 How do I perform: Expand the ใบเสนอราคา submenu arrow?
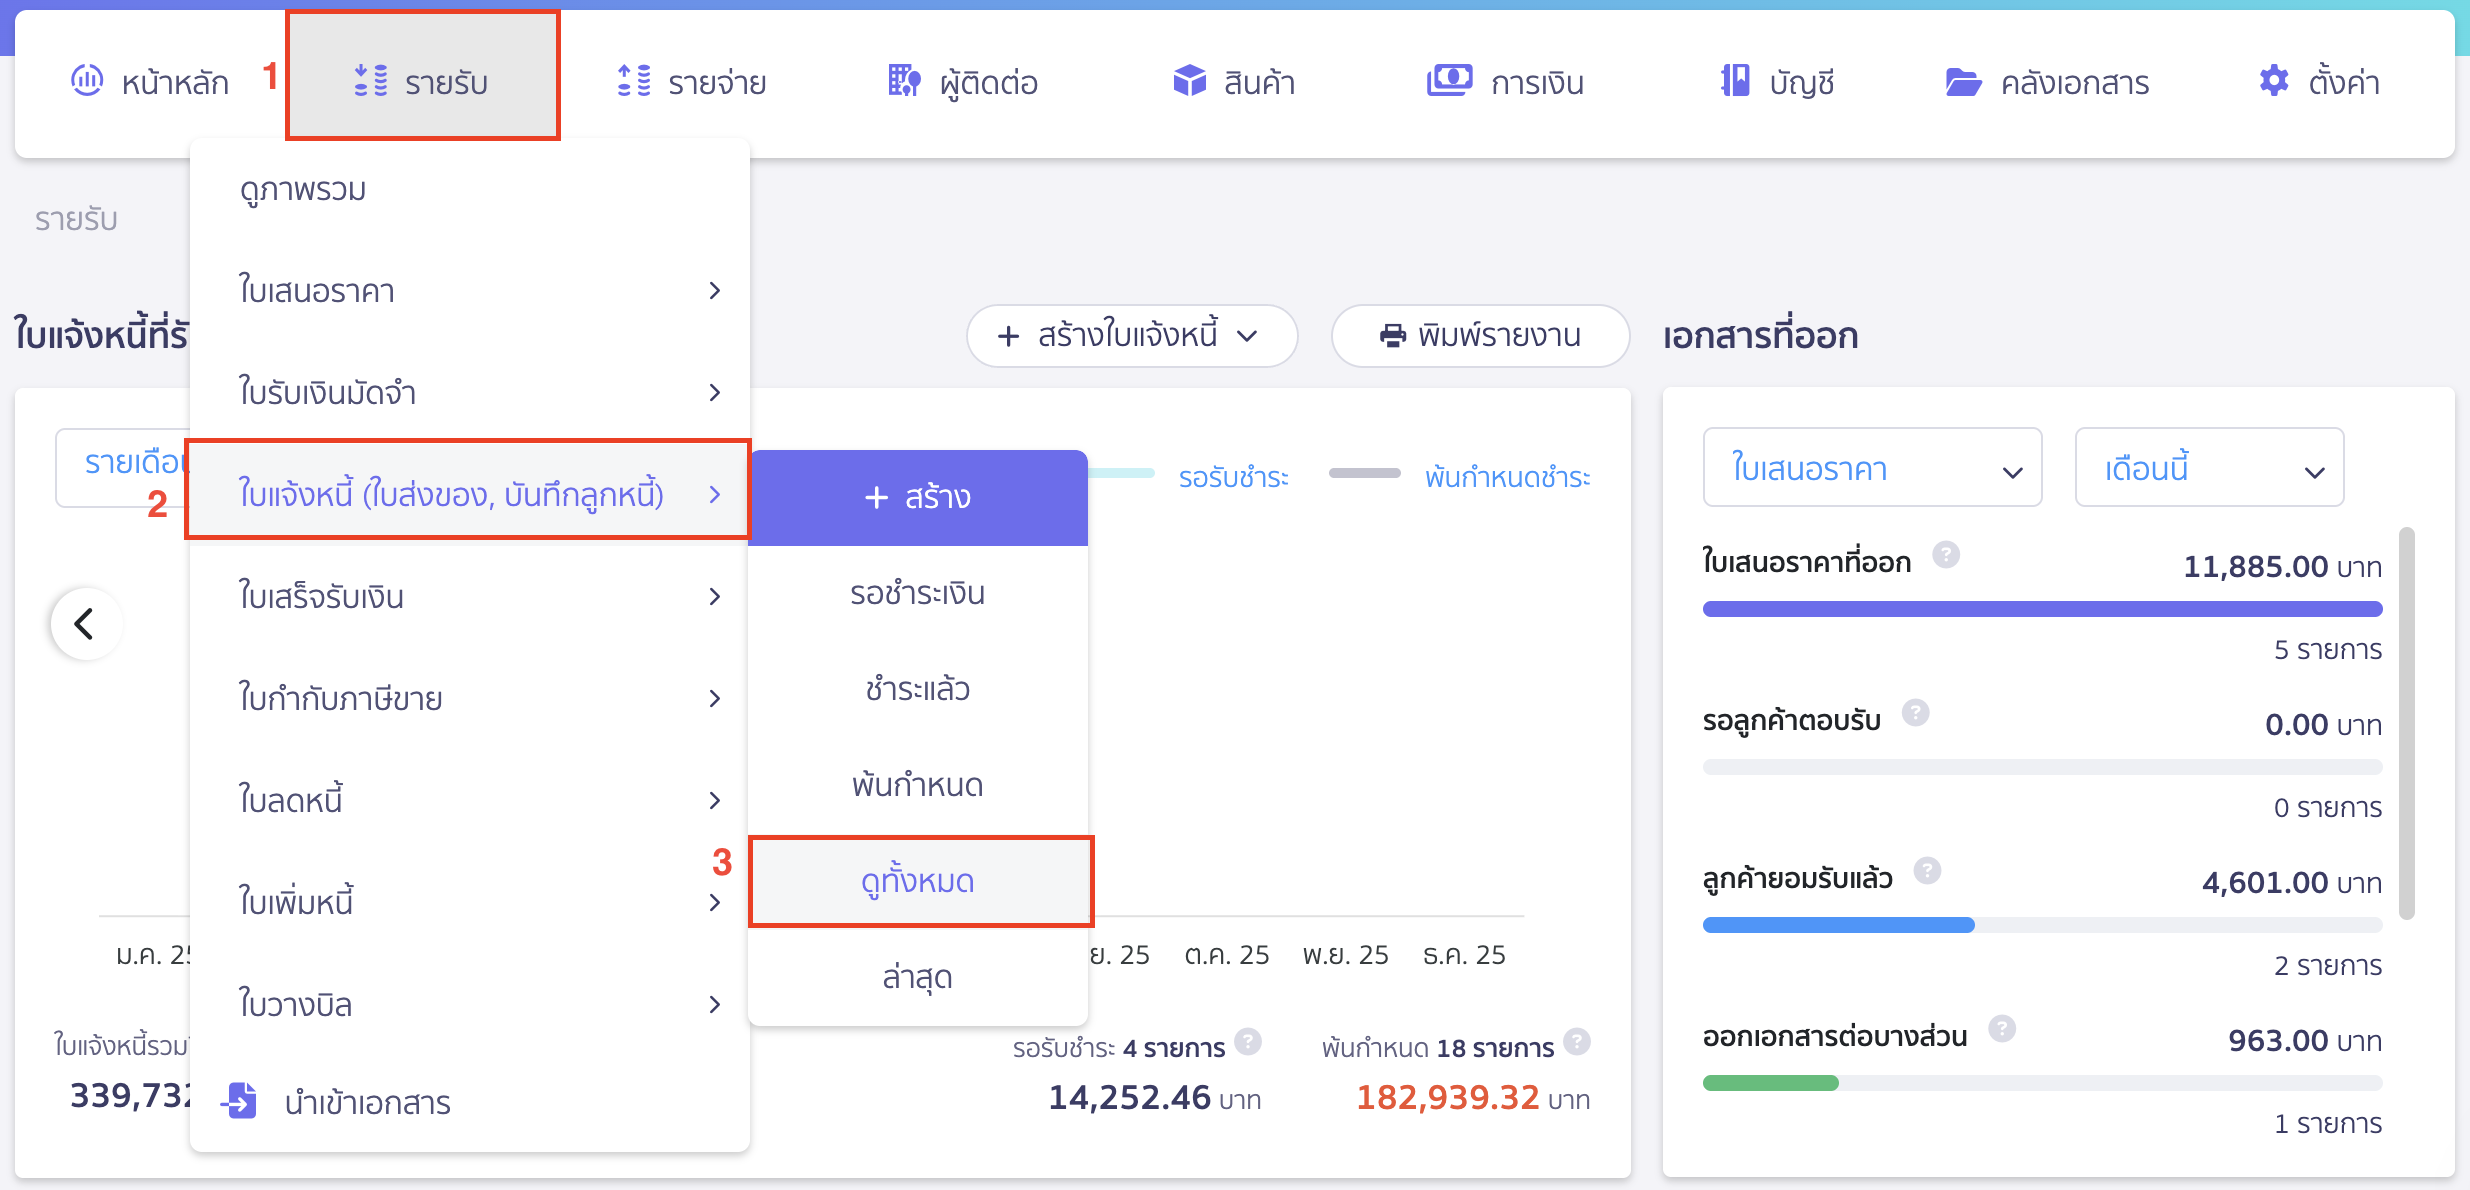714,290
